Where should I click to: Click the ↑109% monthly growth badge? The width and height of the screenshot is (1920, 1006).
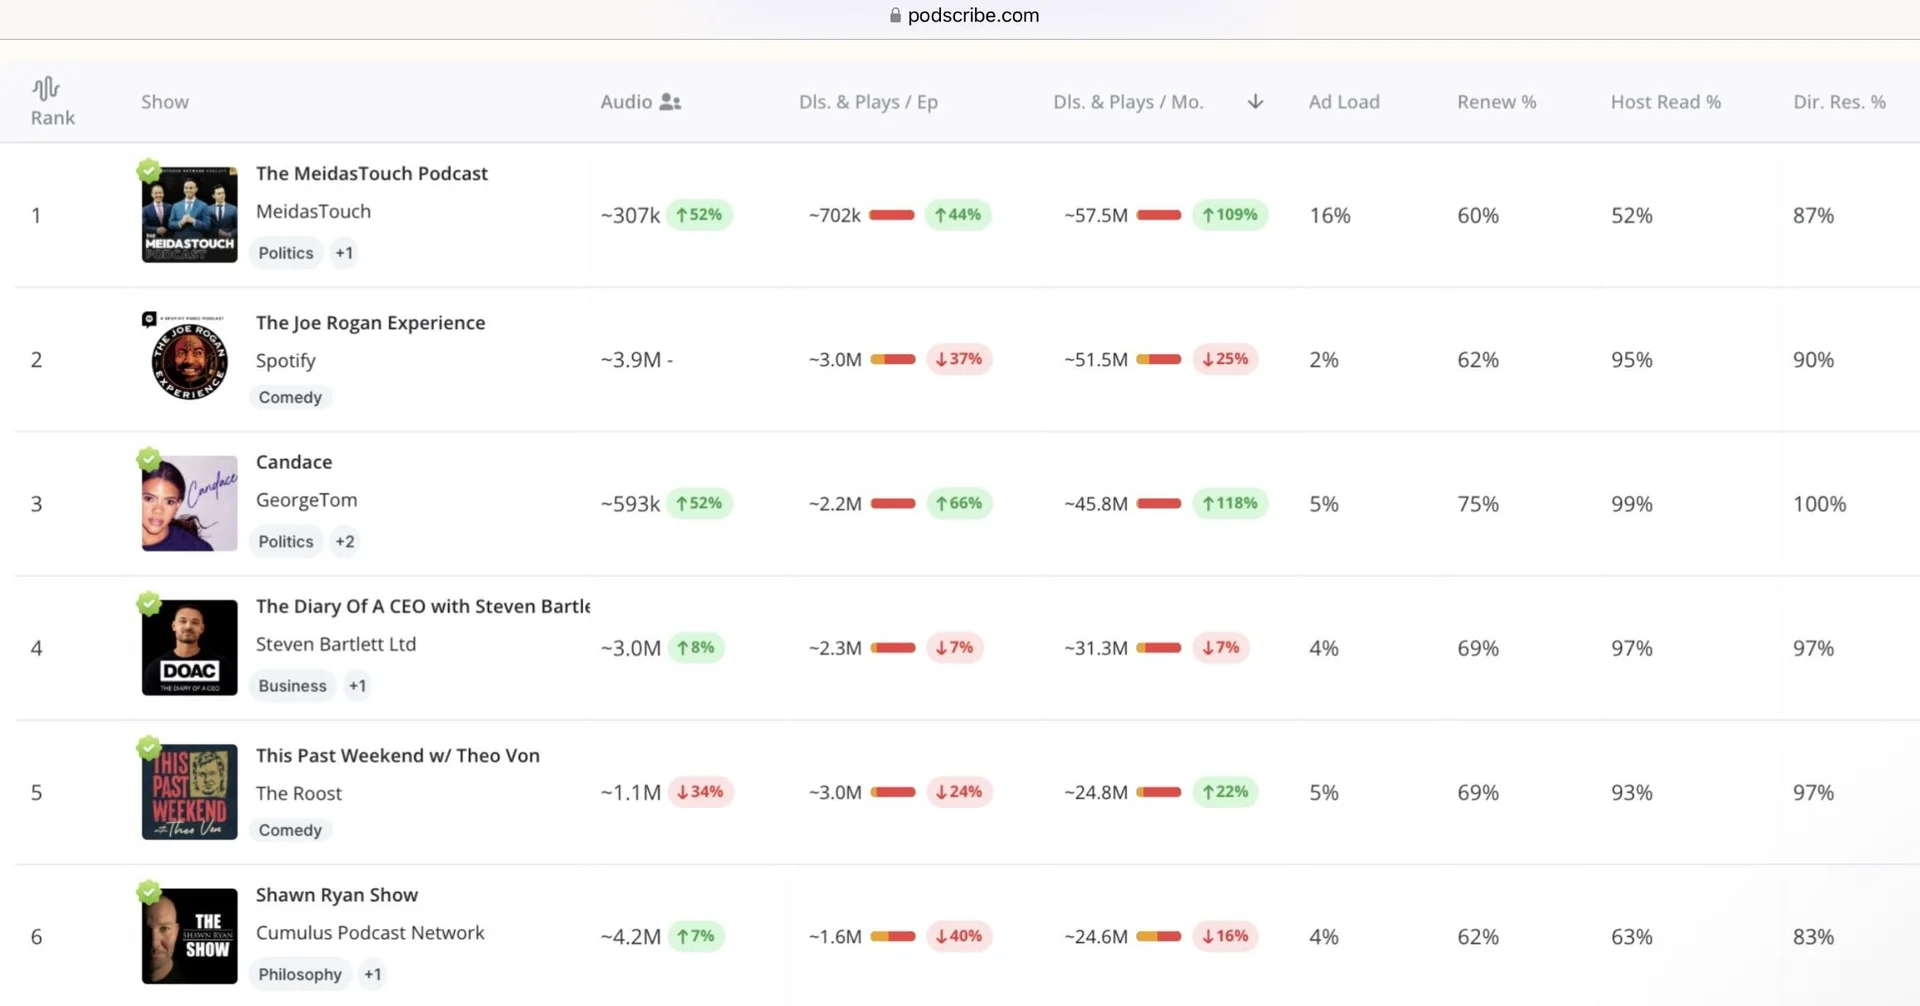1230,215
